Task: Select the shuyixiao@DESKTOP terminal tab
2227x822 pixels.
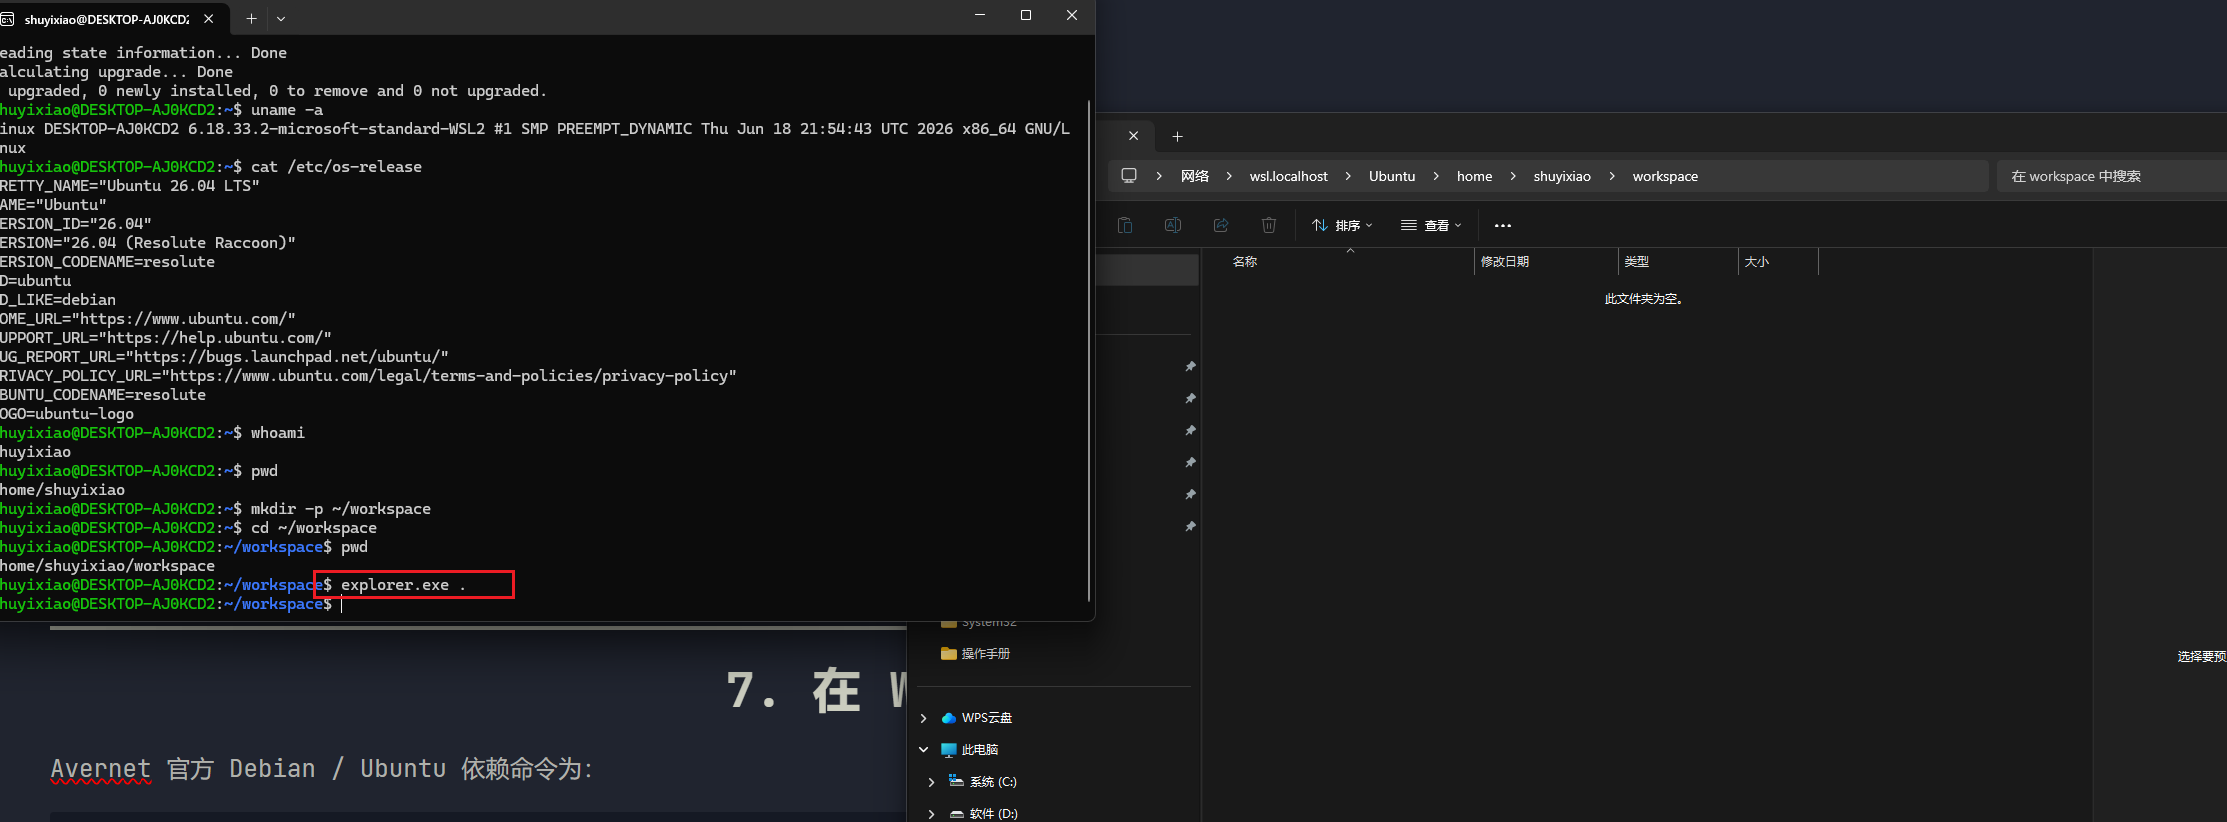Action: (x=107, y=19)
